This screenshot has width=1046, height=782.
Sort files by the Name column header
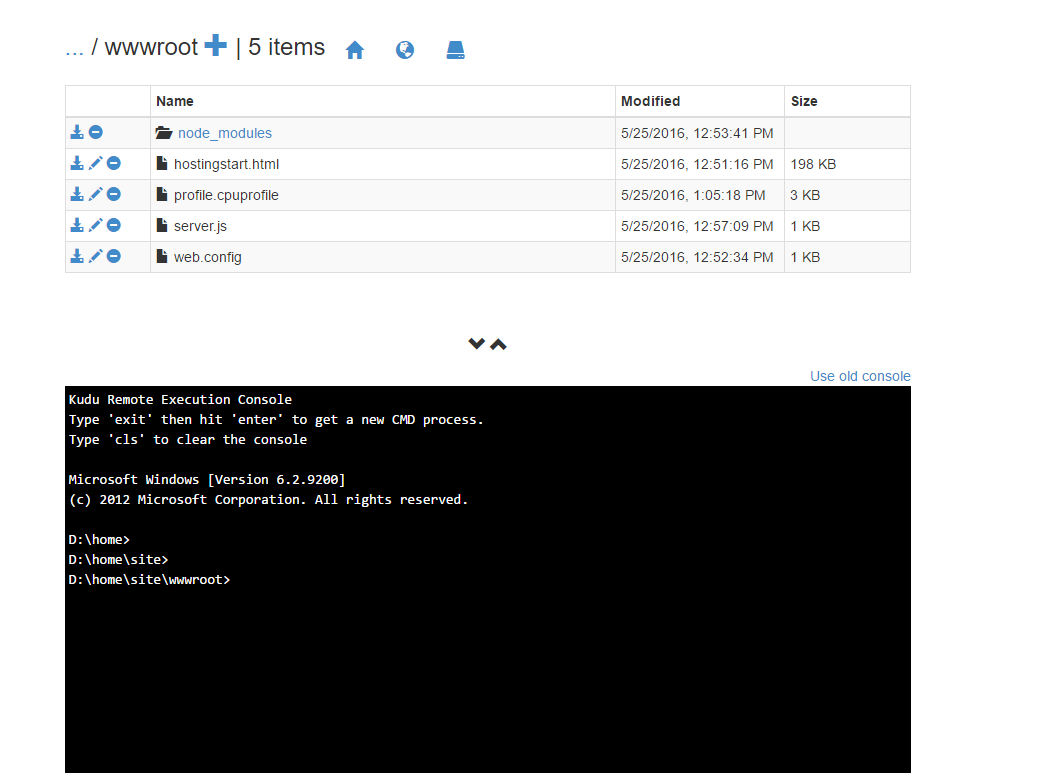point(175,100)
